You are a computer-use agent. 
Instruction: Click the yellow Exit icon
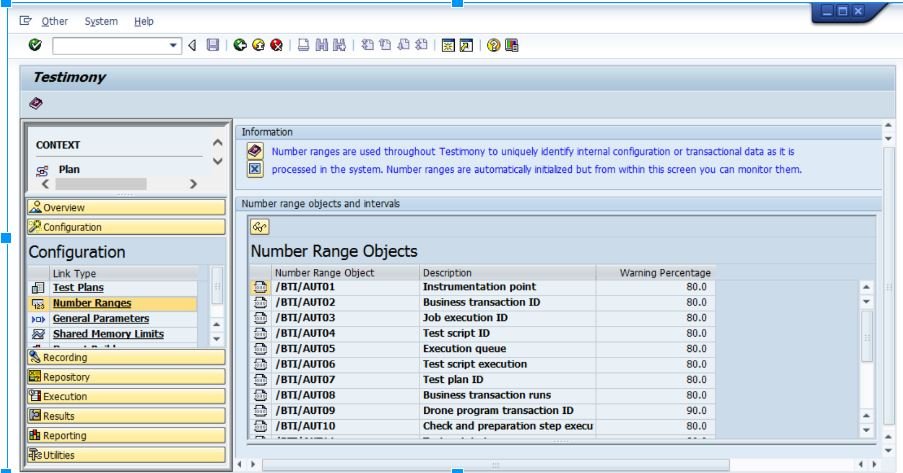(x=259, y=45)
